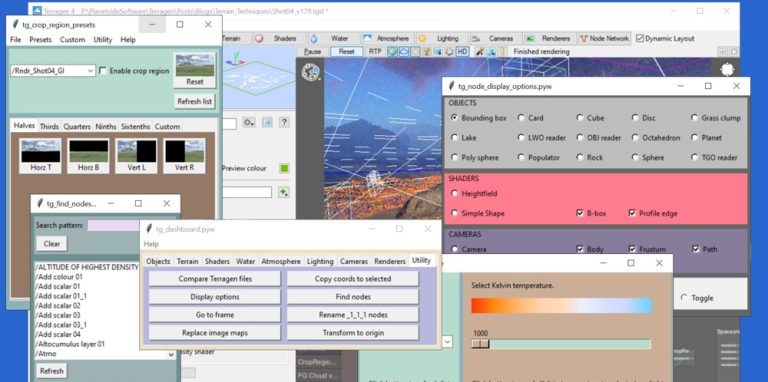The image size is (768, 382).
Task: Uncheck the camera Frustum checkbox
Action: (632, 249)
